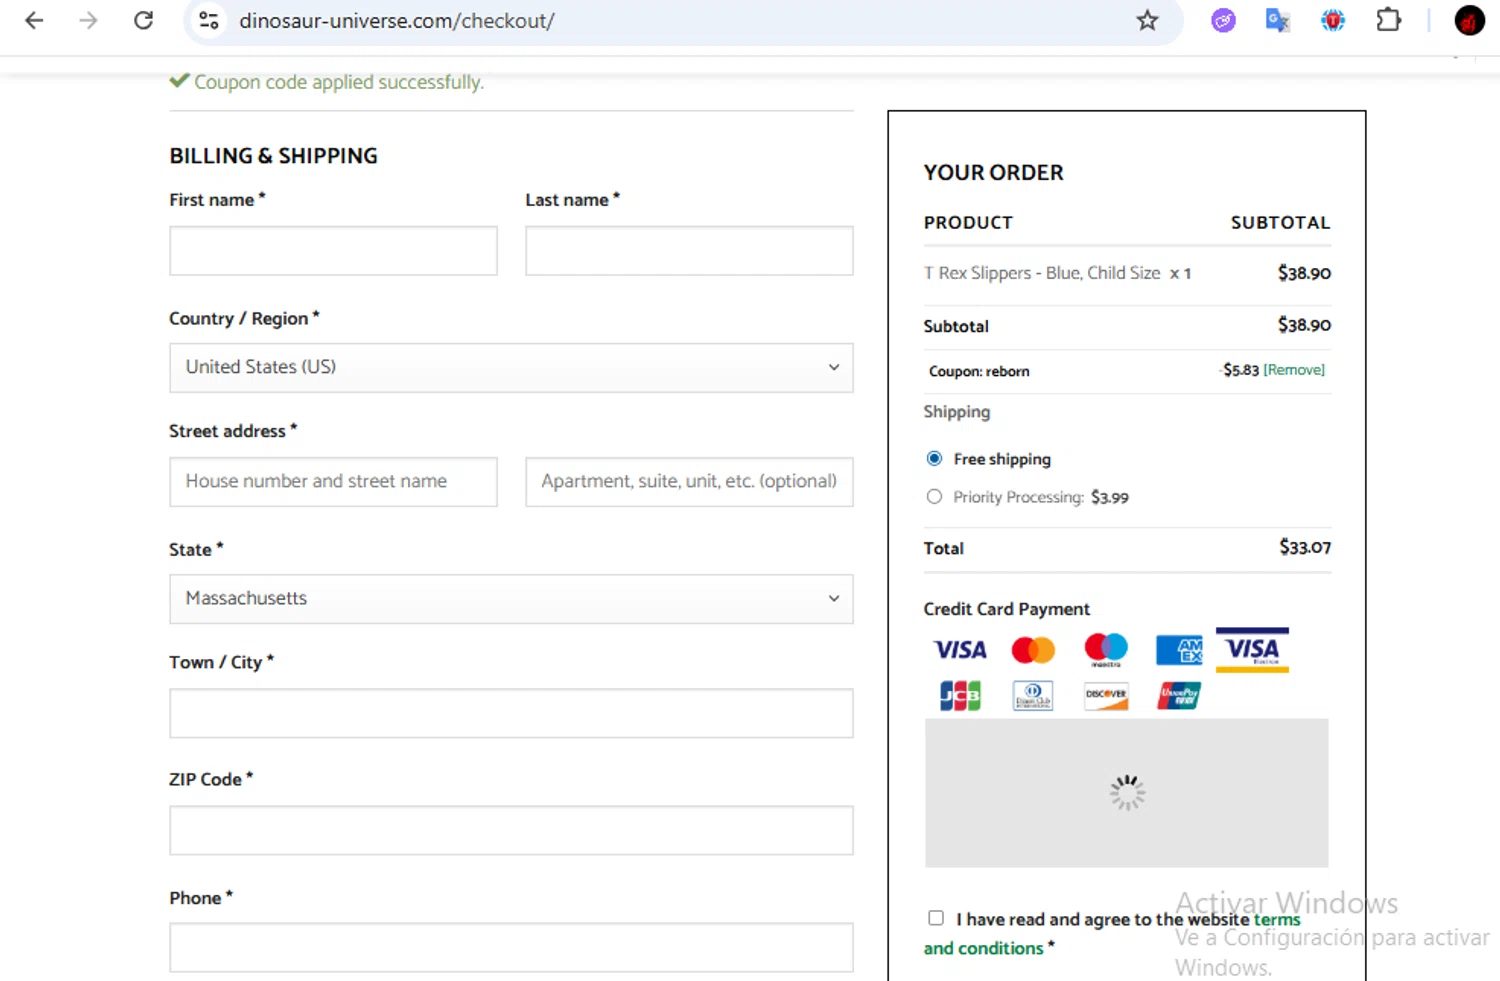Remove the reborn coupon
This screenshot has width=1500, height=981.
point(1294,370)
